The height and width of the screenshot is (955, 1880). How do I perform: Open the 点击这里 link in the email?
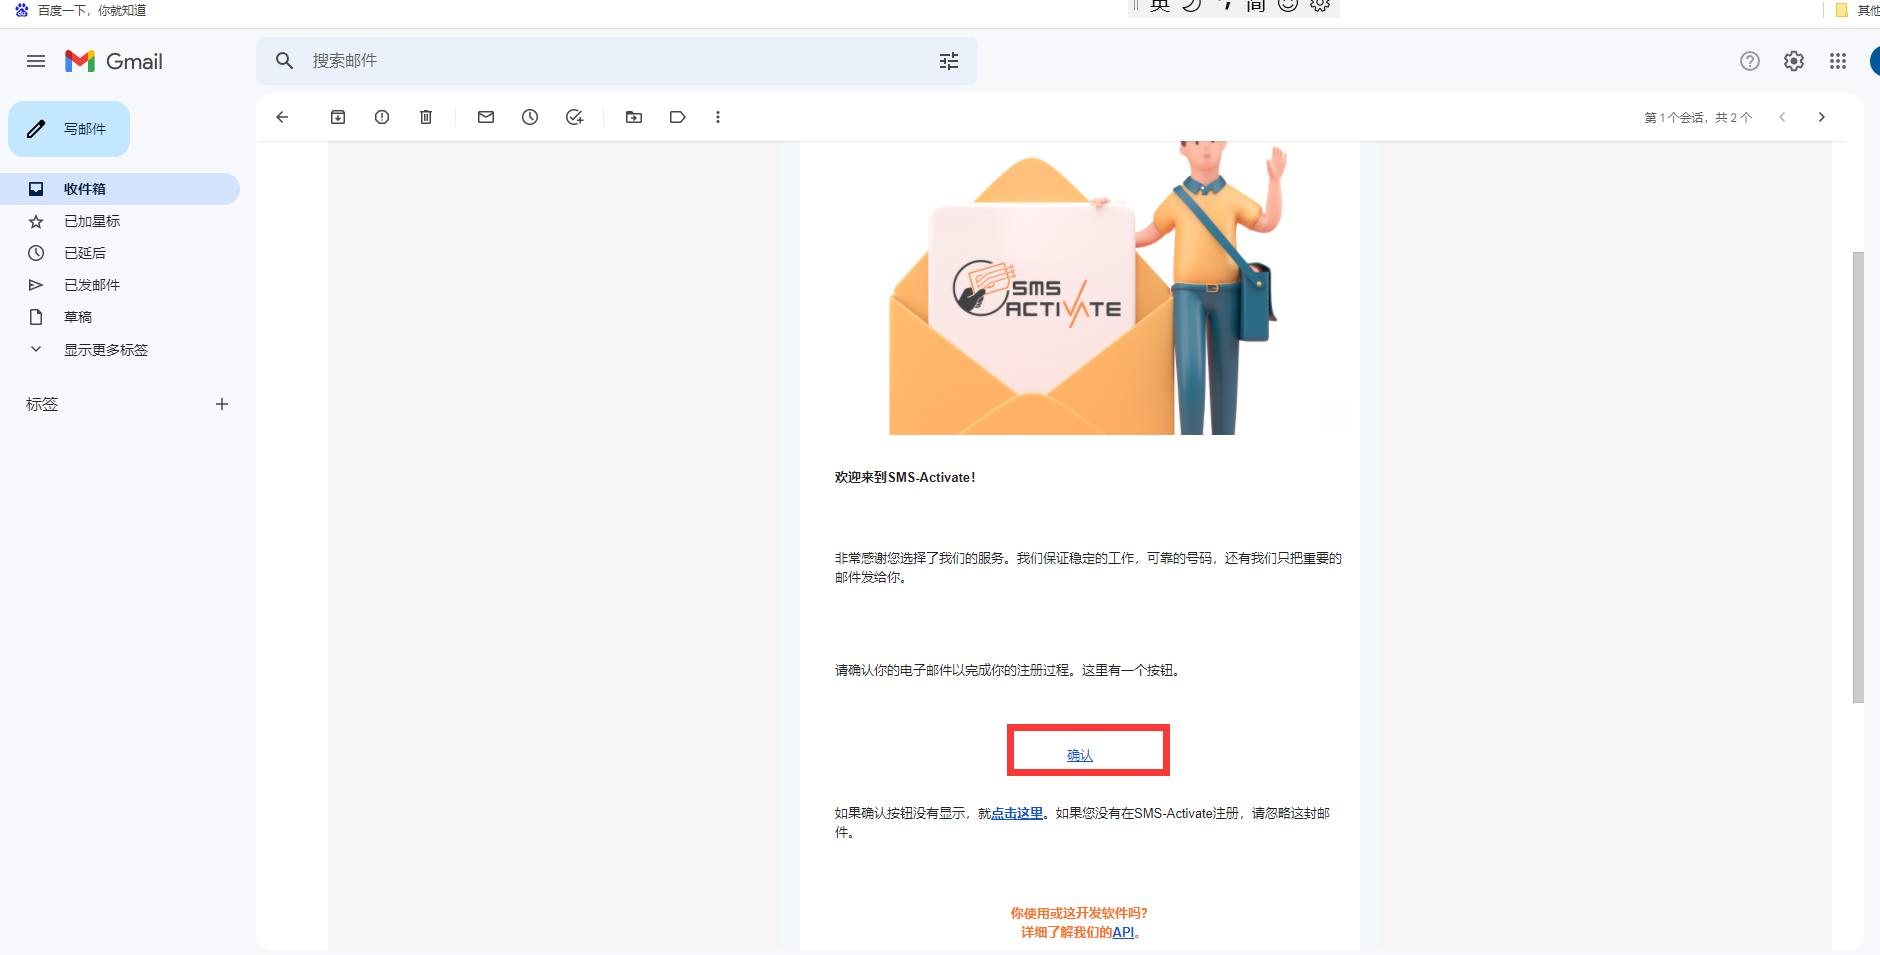[1017, 813]
